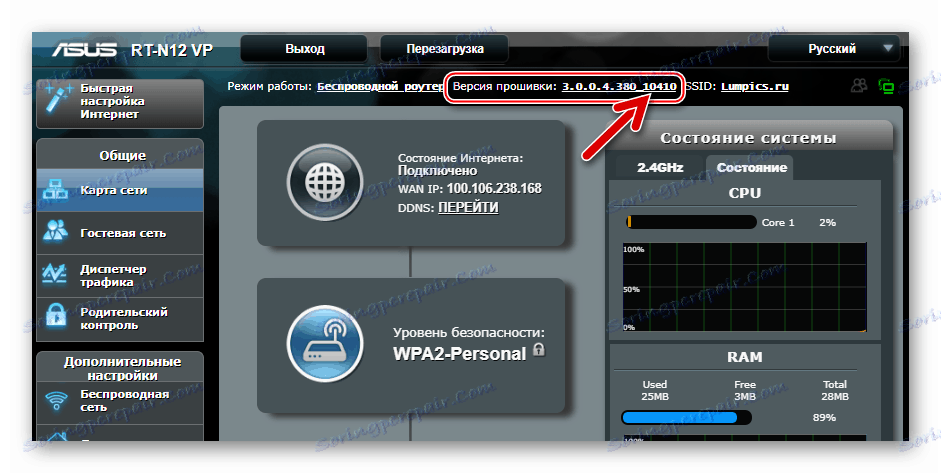This screenshot has height=473, width=941.
Task: Click the CPU usage graph
Action: coord(745,288)
